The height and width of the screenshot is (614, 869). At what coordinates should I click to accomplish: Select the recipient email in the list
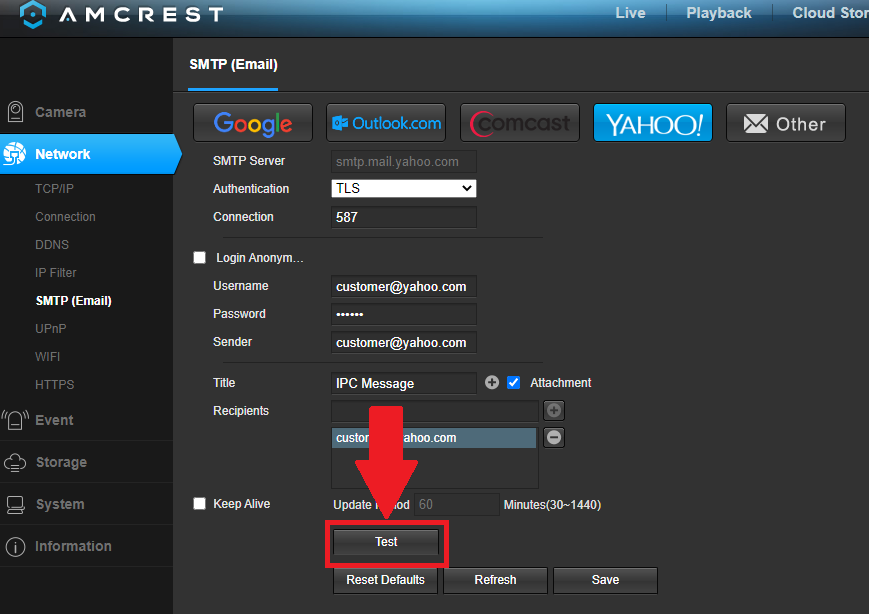(x=434, y=438)
